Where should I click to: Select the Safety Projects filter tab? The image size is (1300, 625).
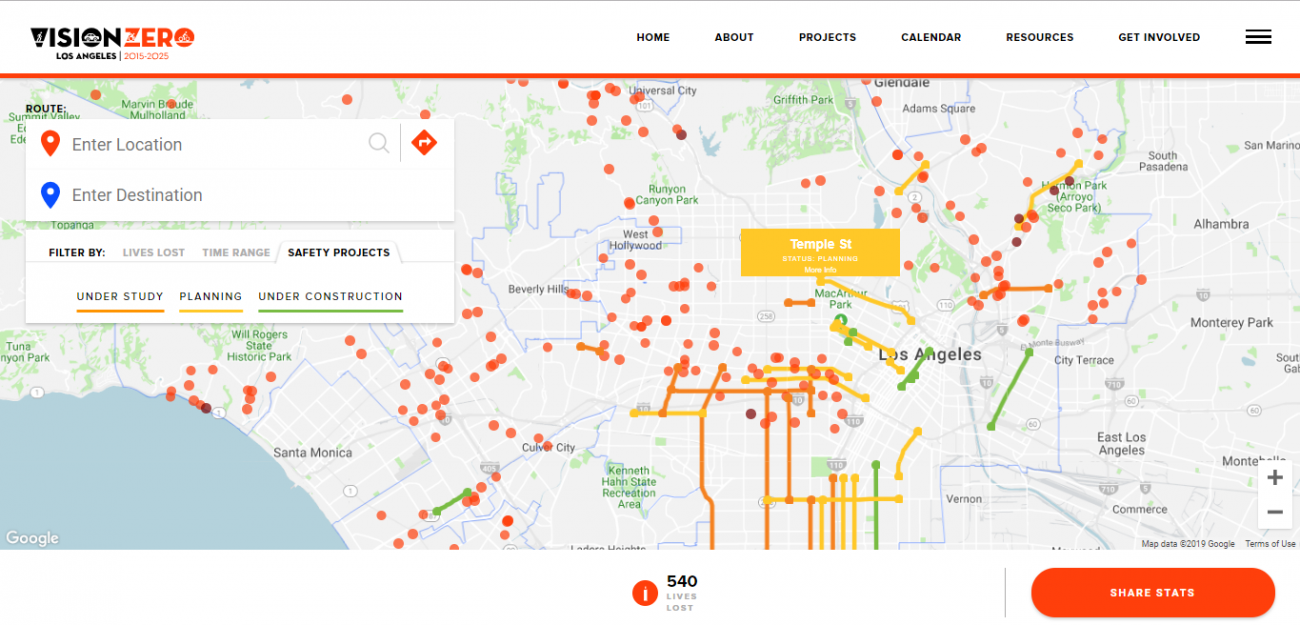[339, 253]
